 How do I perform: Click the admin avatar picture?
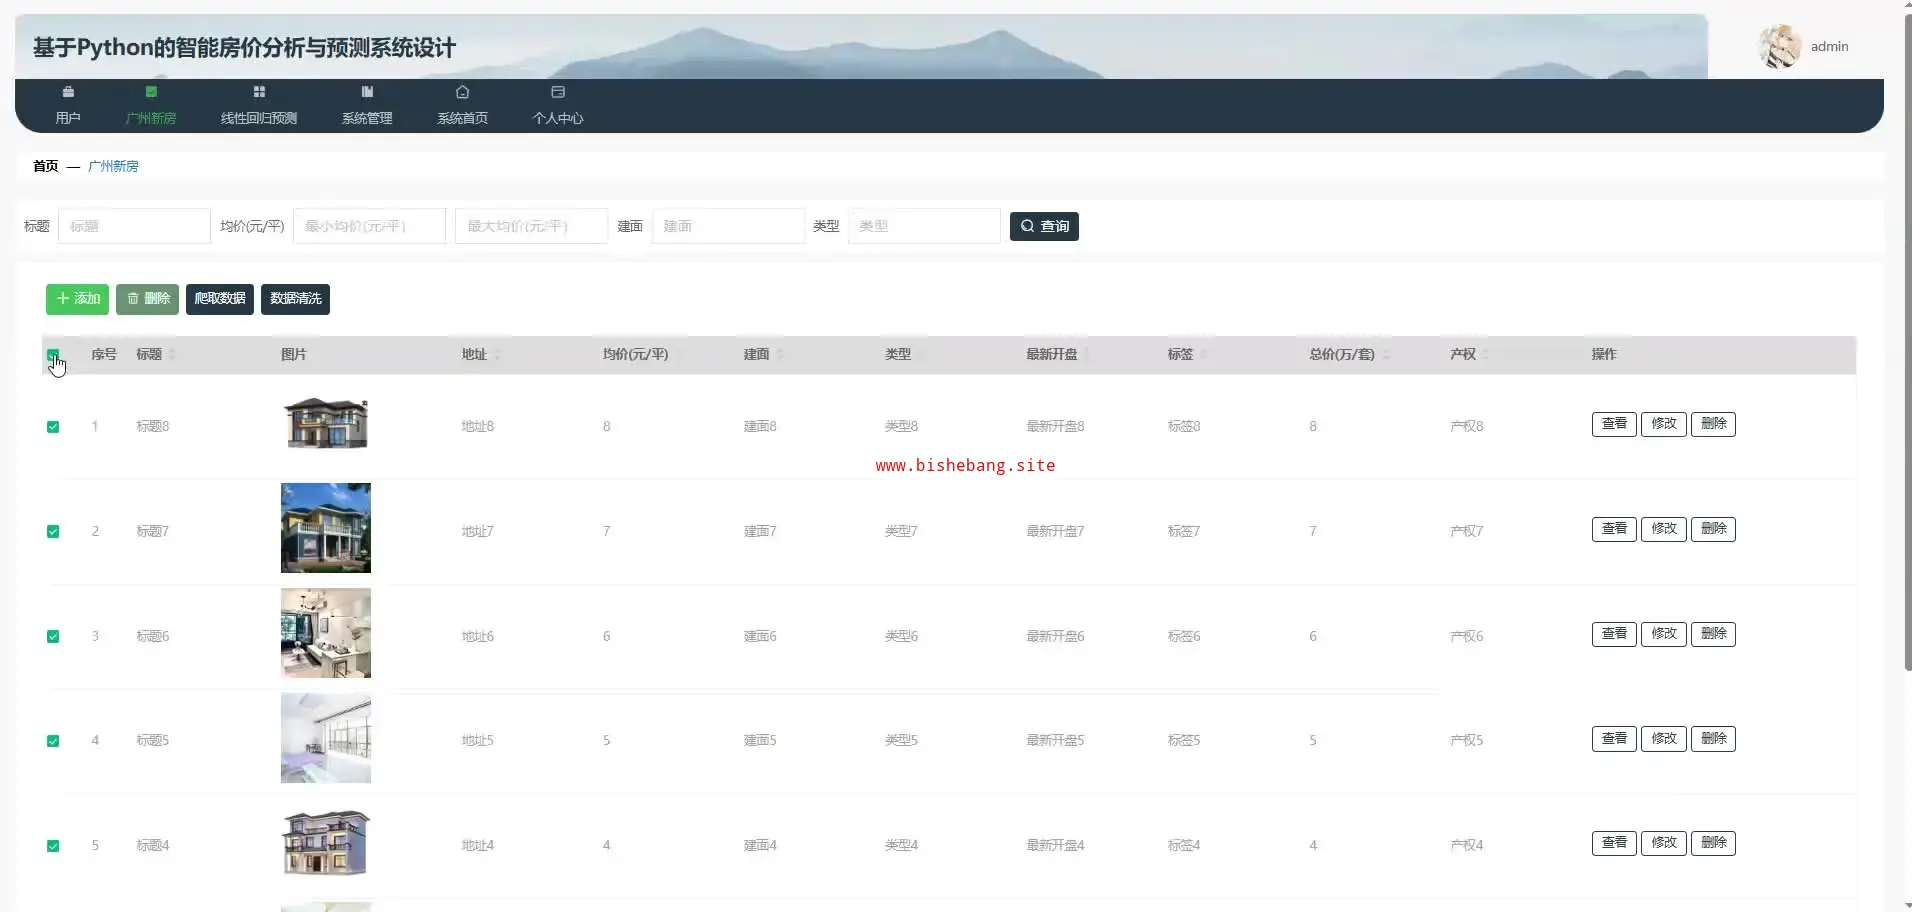click(1780, 46)
